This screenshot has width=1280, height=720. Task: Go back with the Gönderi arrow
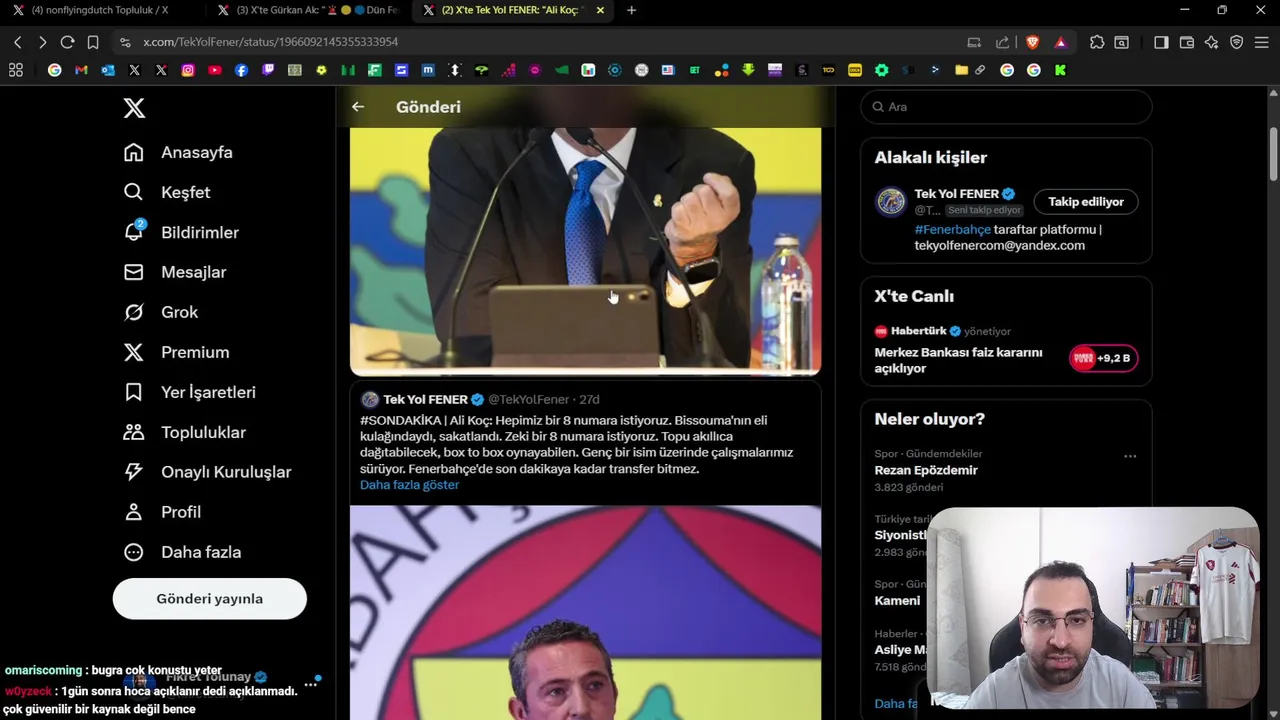click(x=358, y=107)
